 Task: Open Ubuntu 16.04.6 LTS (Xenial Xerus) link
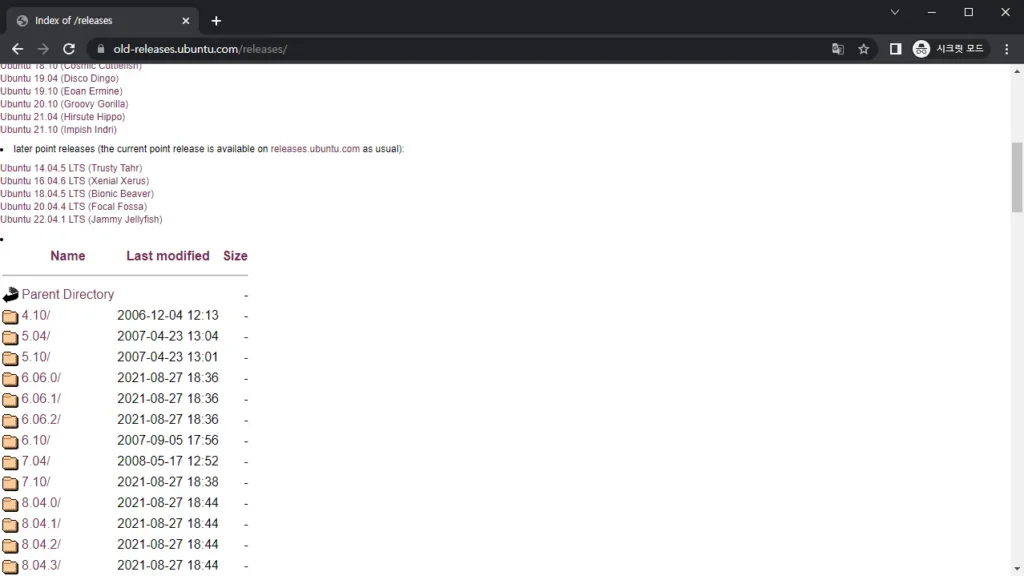click(x=74, y=181)
